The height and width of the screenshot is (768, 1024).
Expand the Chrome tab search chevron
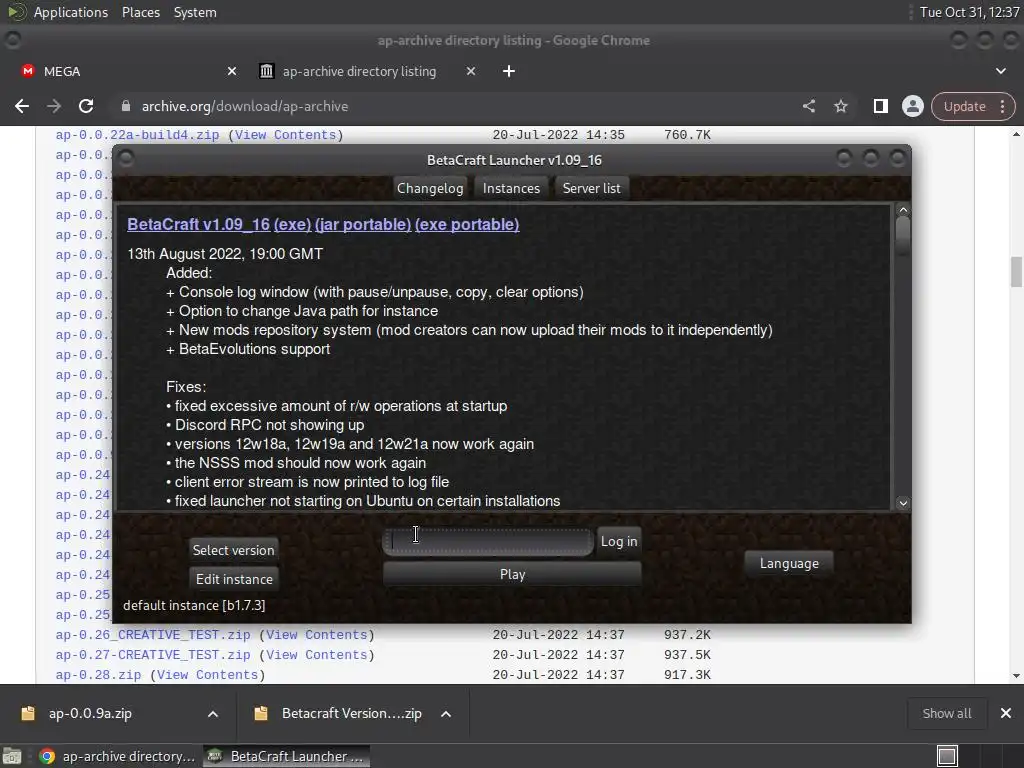pos(1000,71)
